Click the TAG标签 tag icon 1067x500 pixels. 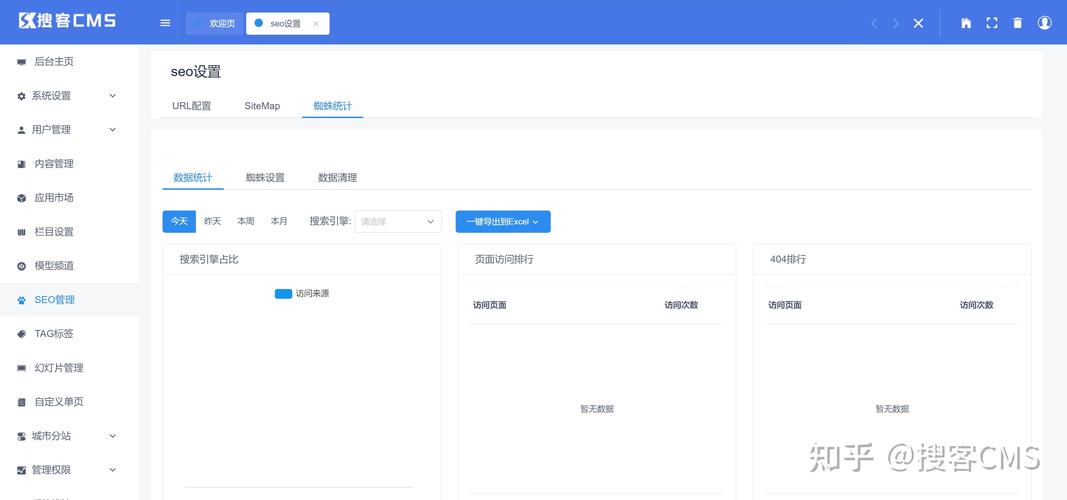point(21,334)
